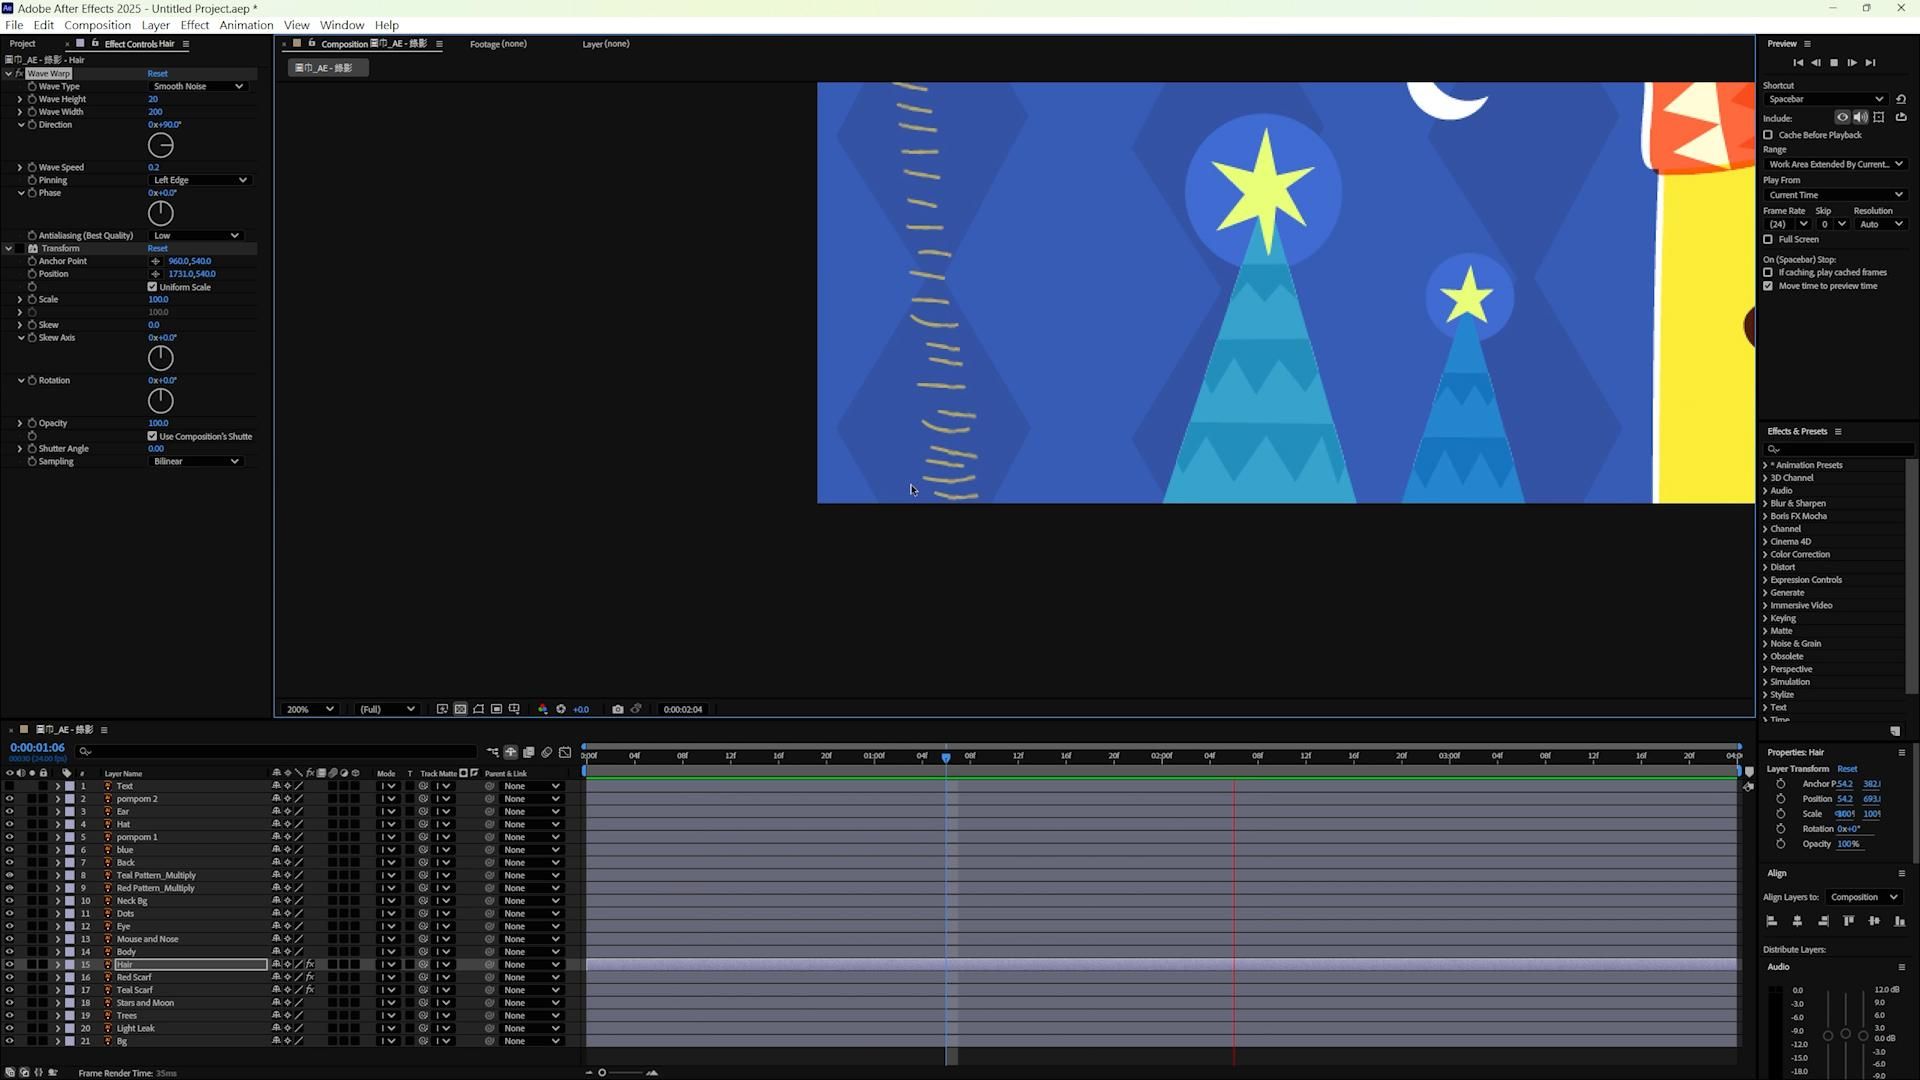This screenshot has width=1920, height=1080.
Task: Toggle transparency grid in composition viewer
Action: (460, 709)
